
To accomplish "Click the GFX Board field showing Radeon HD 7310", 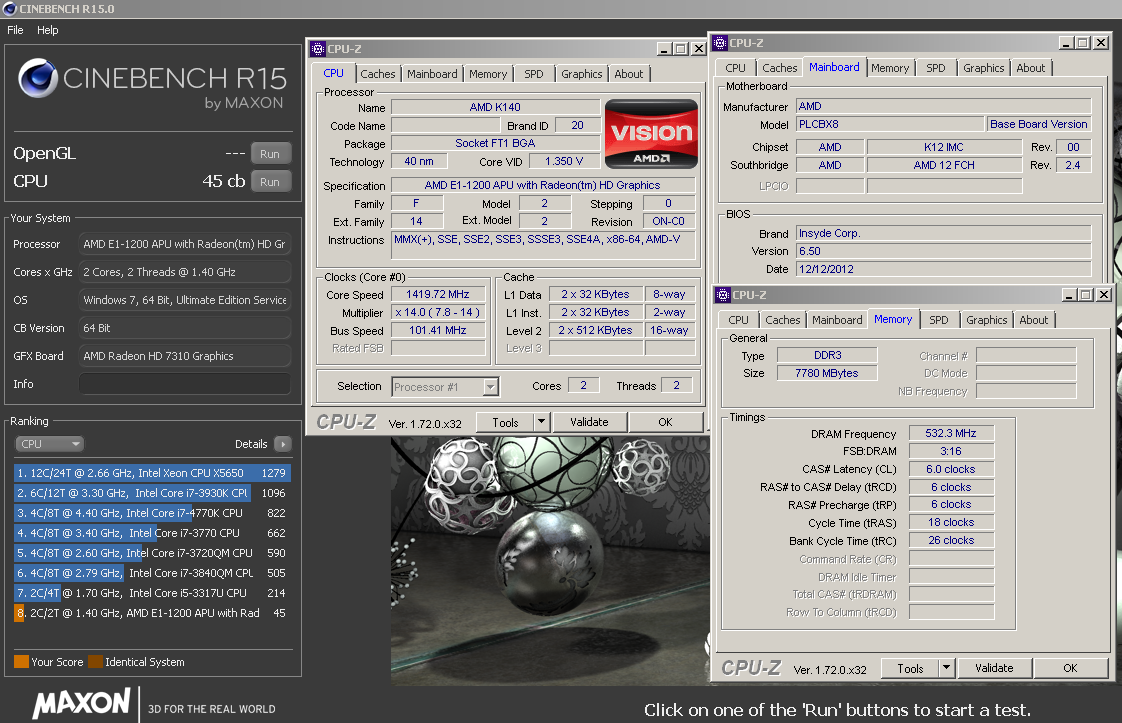I will [x=185, y=356].
